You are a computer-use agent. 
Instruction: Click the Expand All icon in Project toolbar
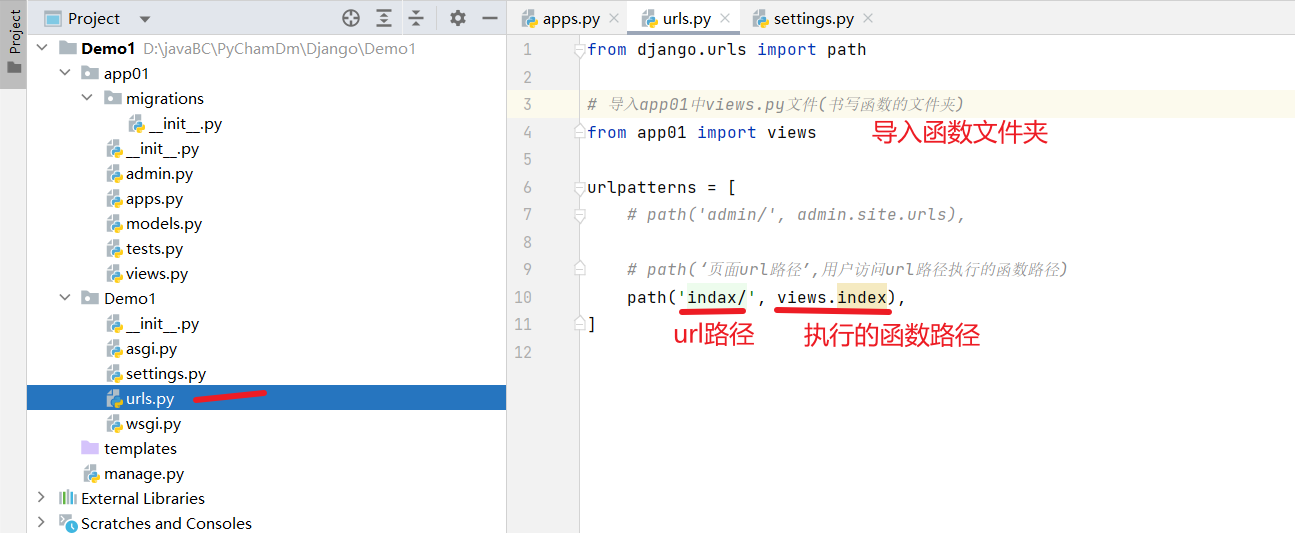(384, 18)
